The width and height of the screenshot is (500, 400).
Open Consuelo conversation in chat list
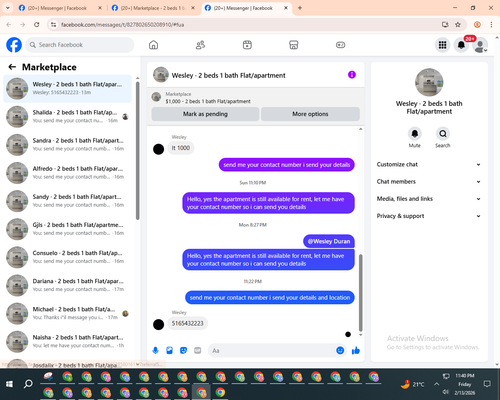click(x=67, y=257)
